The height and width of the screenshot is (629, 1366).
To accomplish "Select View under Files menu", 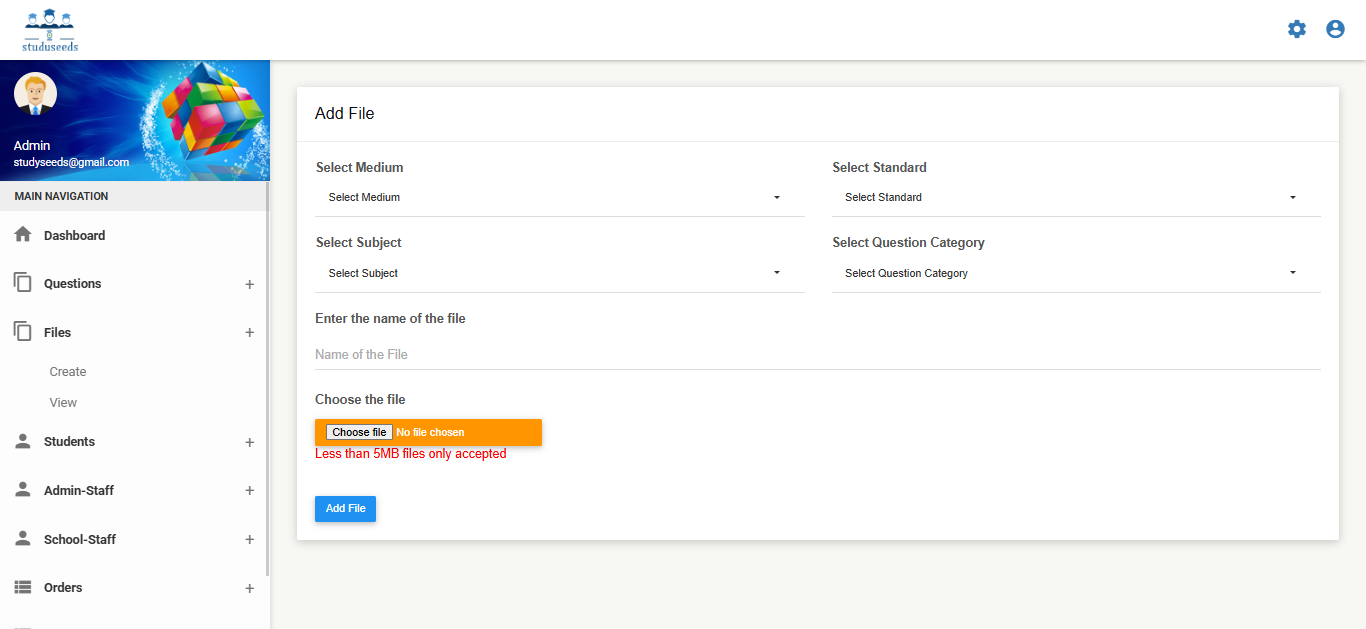I will tap(63, 403).
